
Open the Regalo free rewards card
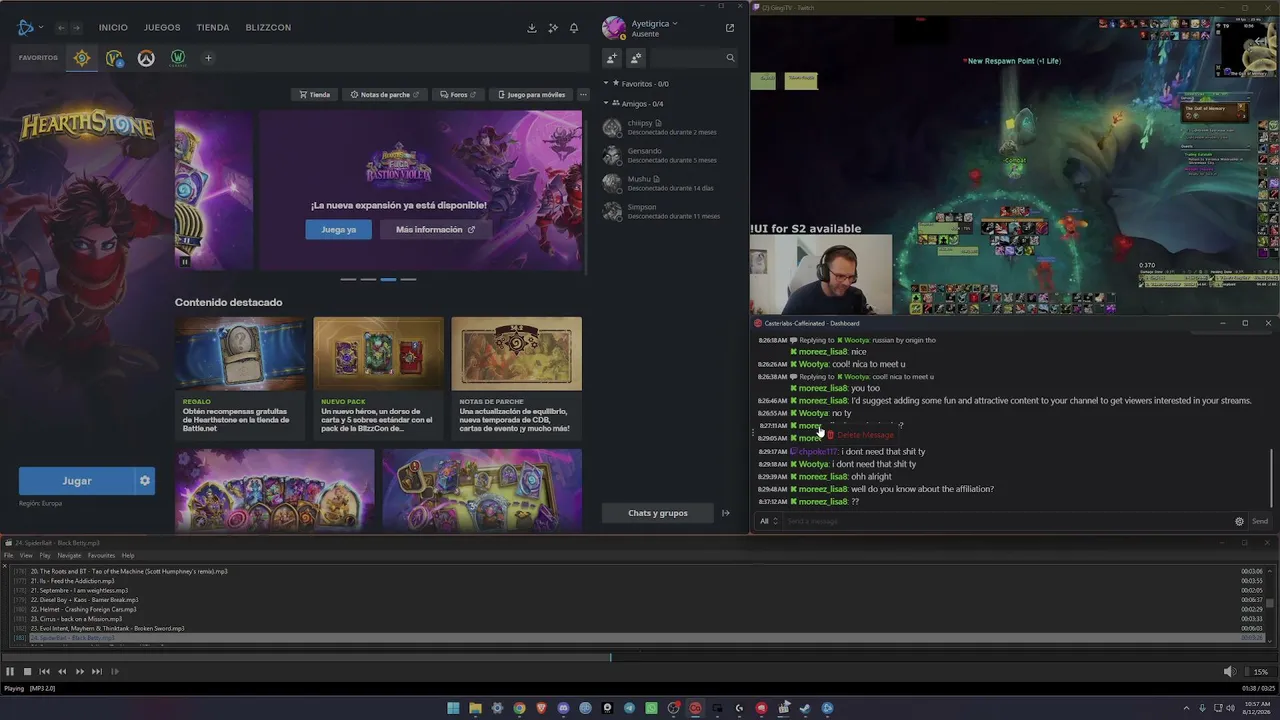point(240,377)
